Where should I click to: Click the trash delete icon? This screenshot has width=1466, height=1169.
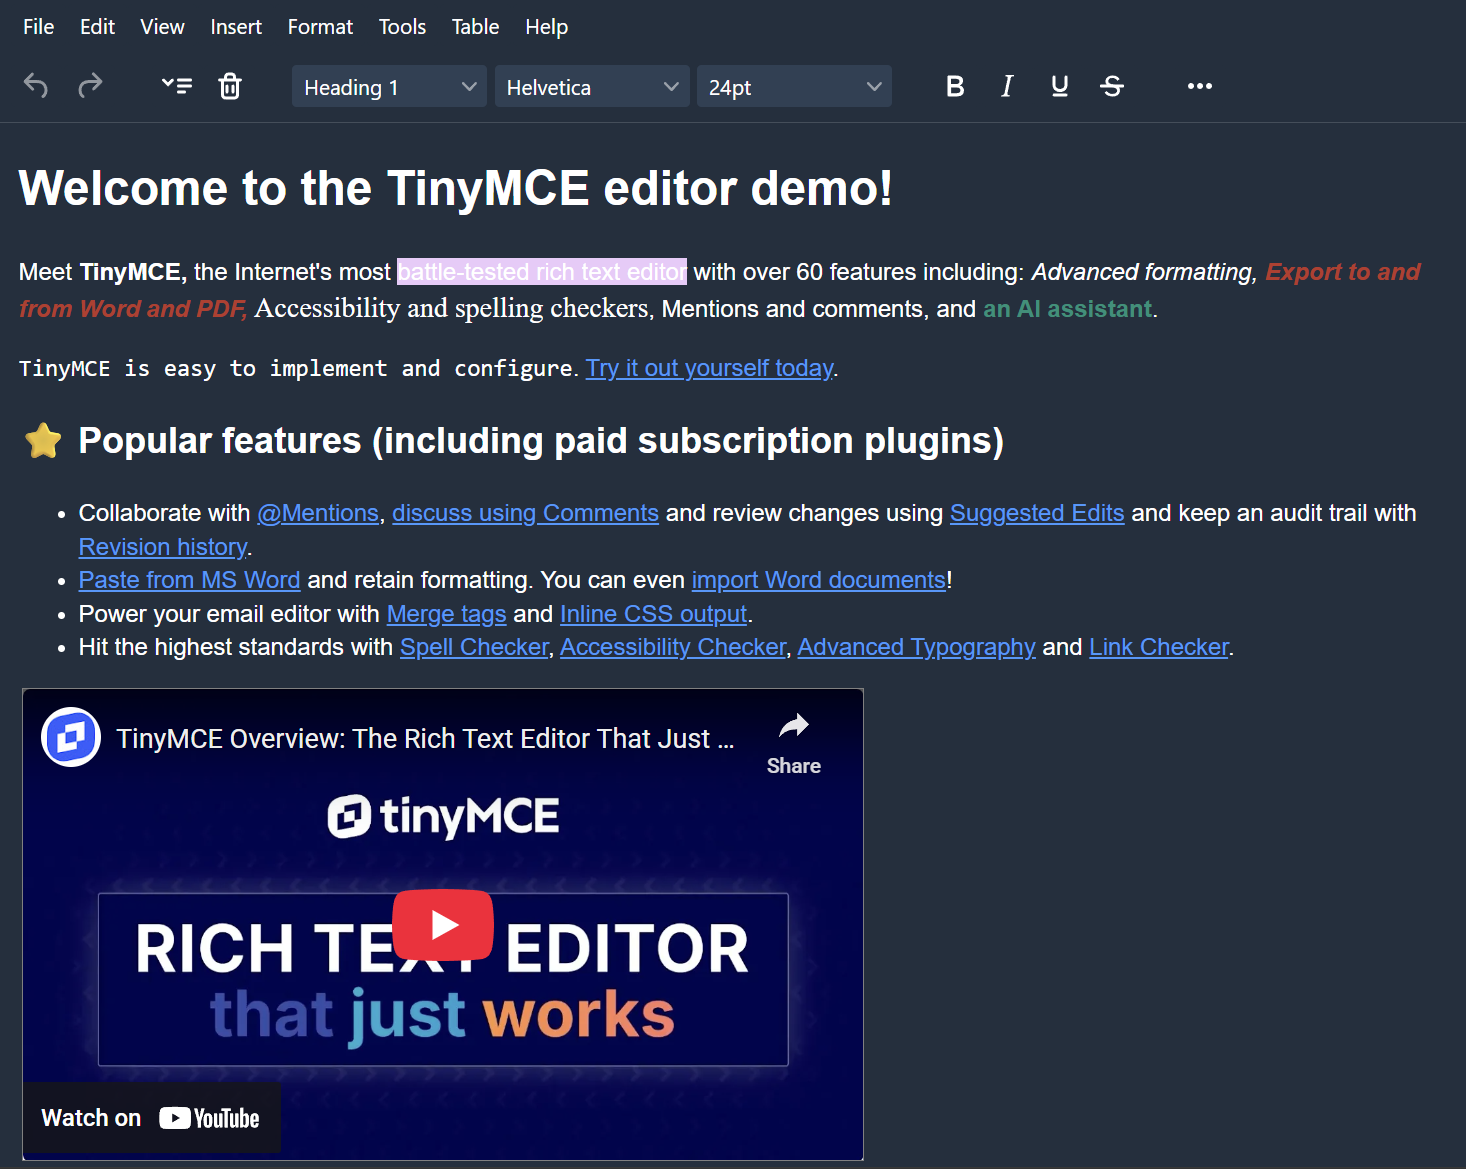pyautogui.click(x=230, y=86)
